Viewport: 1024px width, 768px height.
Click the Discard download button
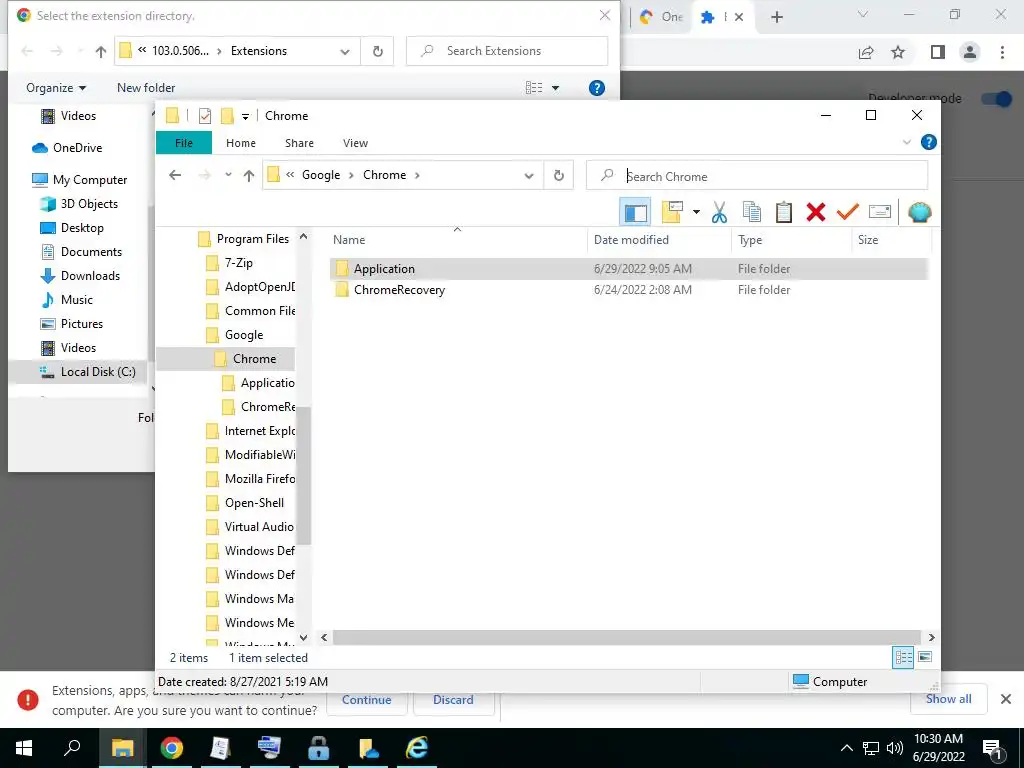[453, 699]
